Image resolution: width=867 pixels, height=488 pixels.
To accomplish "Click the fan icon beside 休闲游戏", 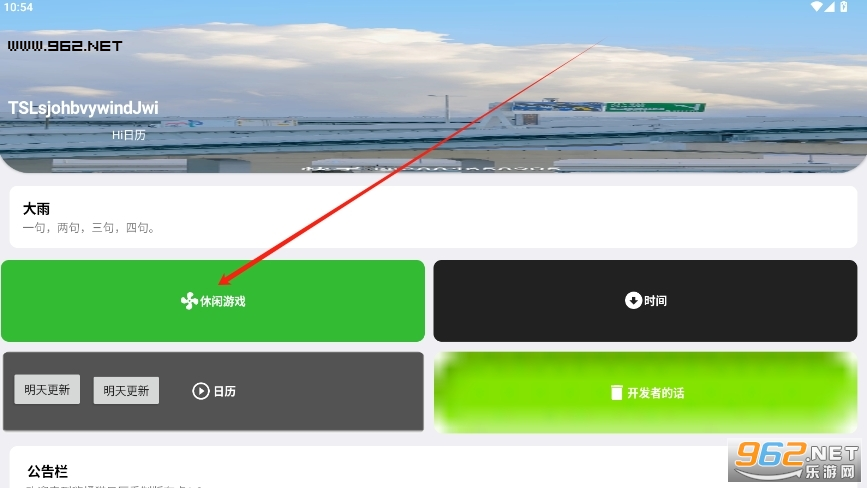I will 189,301.
